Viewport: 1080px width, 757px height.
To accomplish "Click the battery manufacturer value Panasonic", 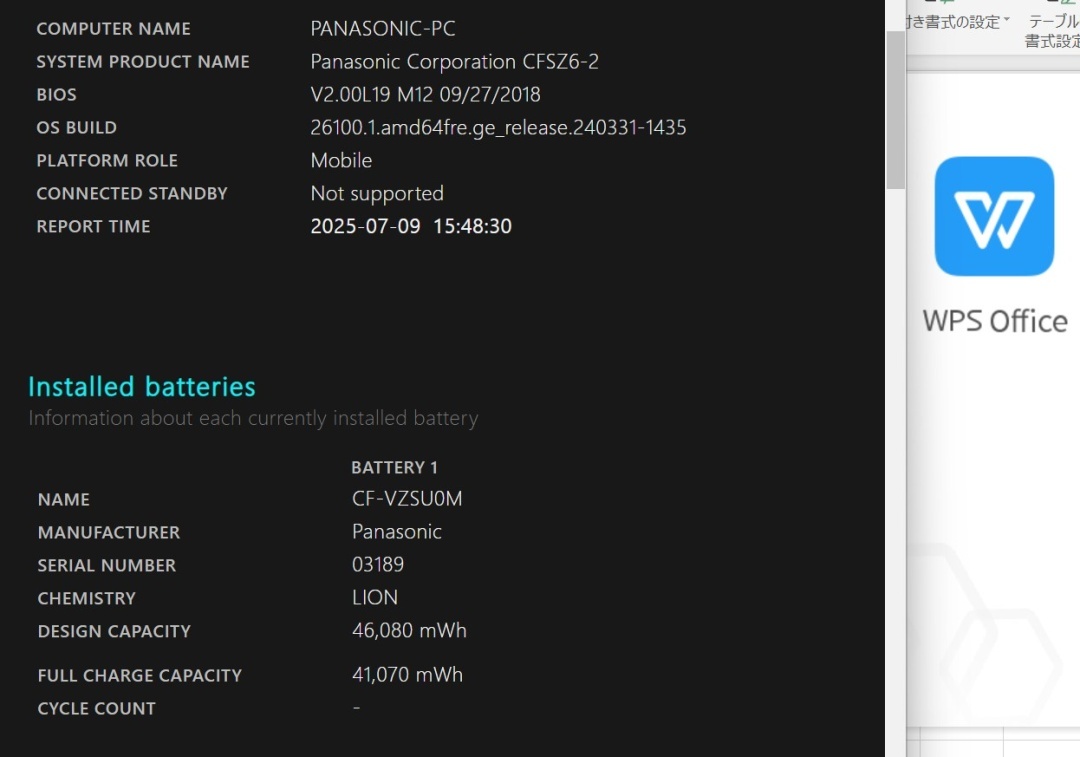I will [397, 532].
